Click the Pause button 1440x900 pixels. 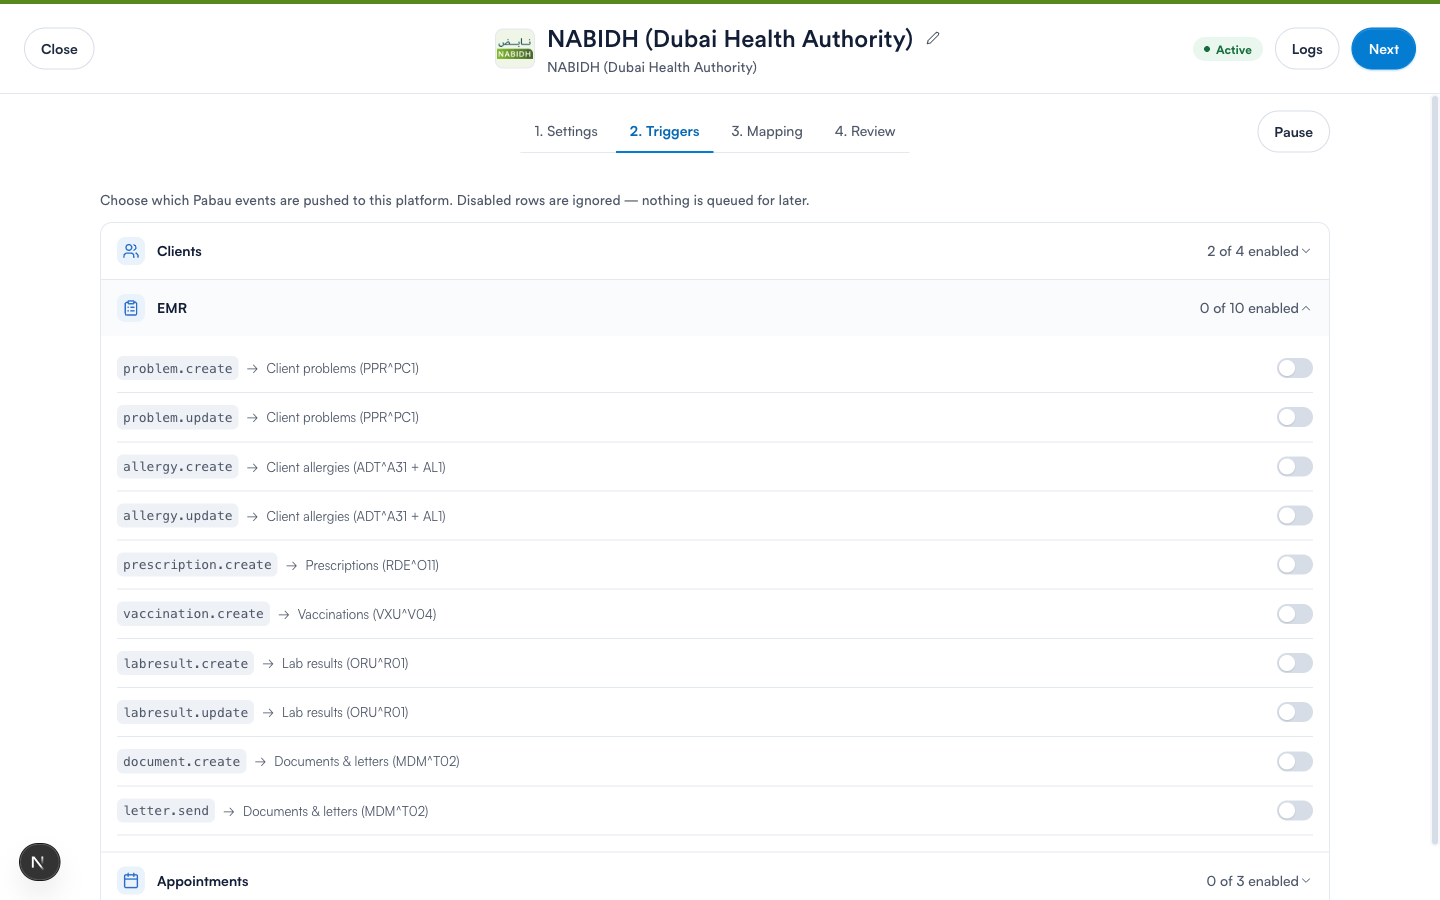pyautogui.click(x=1293, y=132)
